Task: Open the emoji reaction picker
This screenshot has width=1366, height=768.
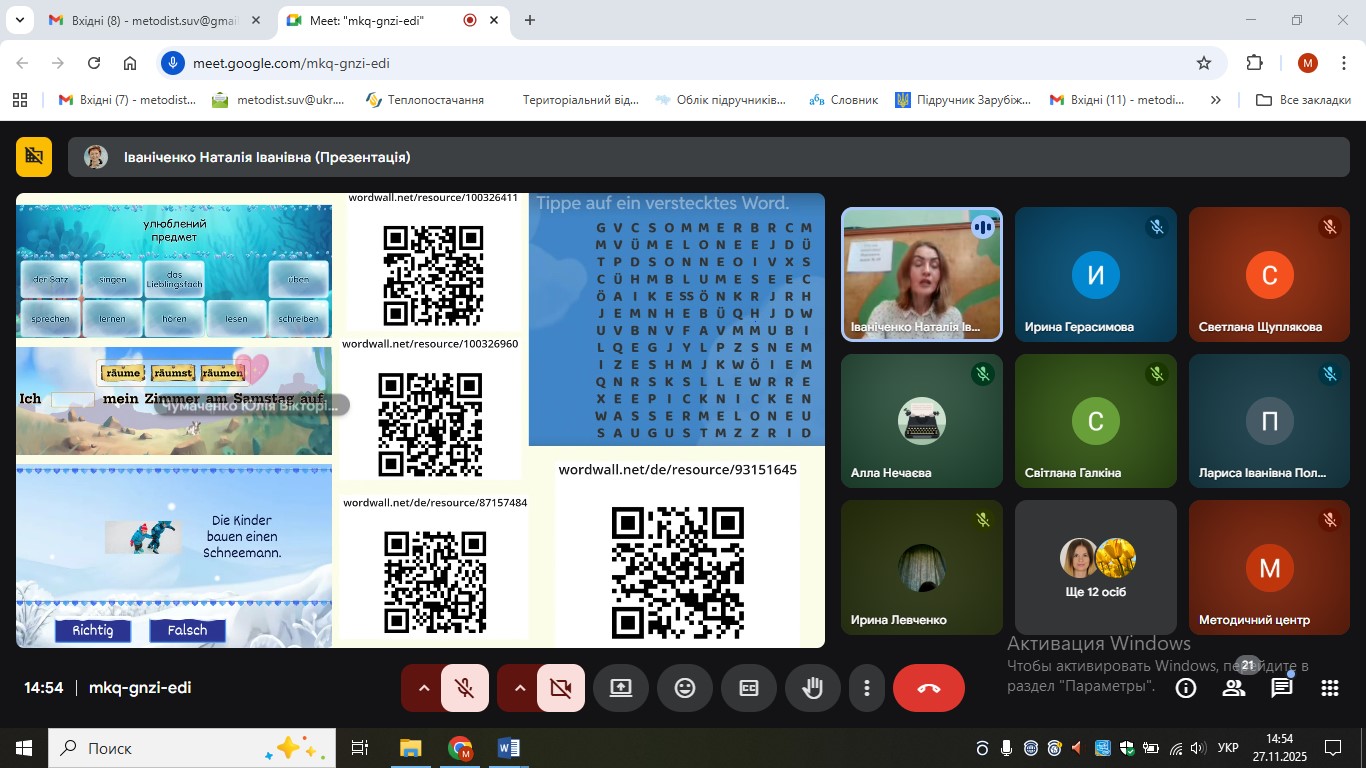Action: (x=684, y=688)
